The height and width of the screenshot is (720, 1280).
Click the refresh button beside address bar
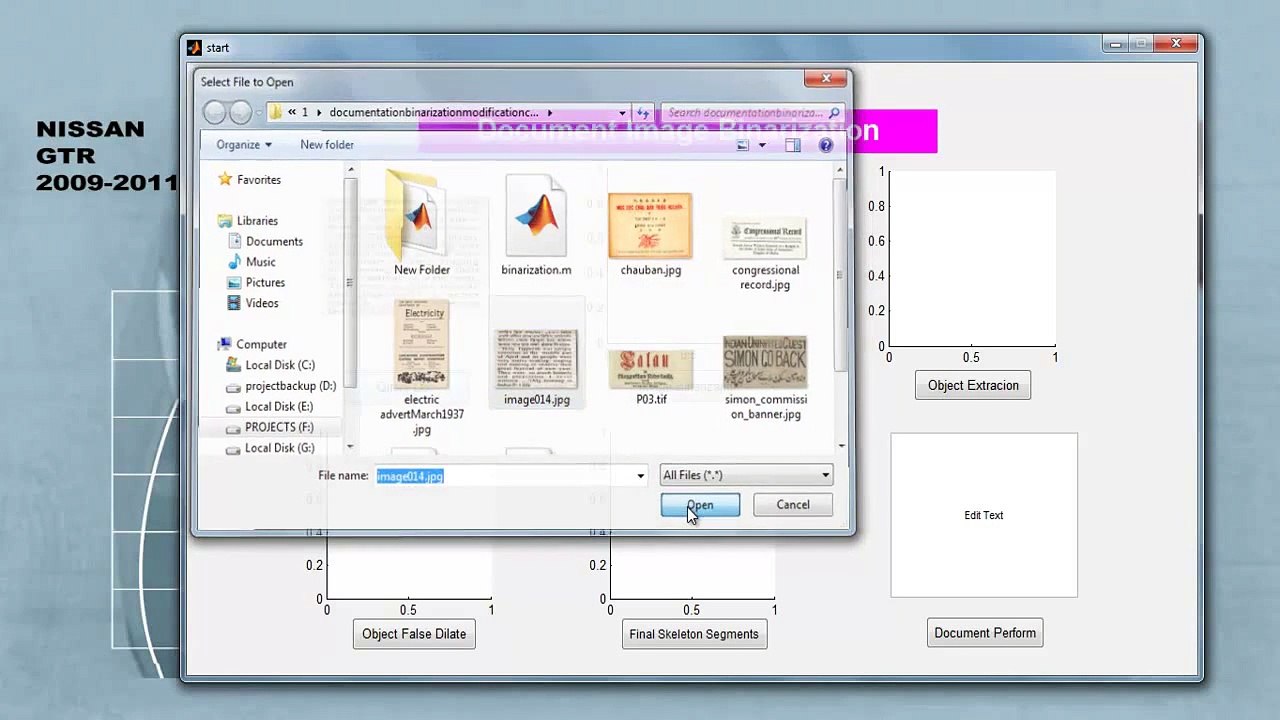(x=643, y=113)
